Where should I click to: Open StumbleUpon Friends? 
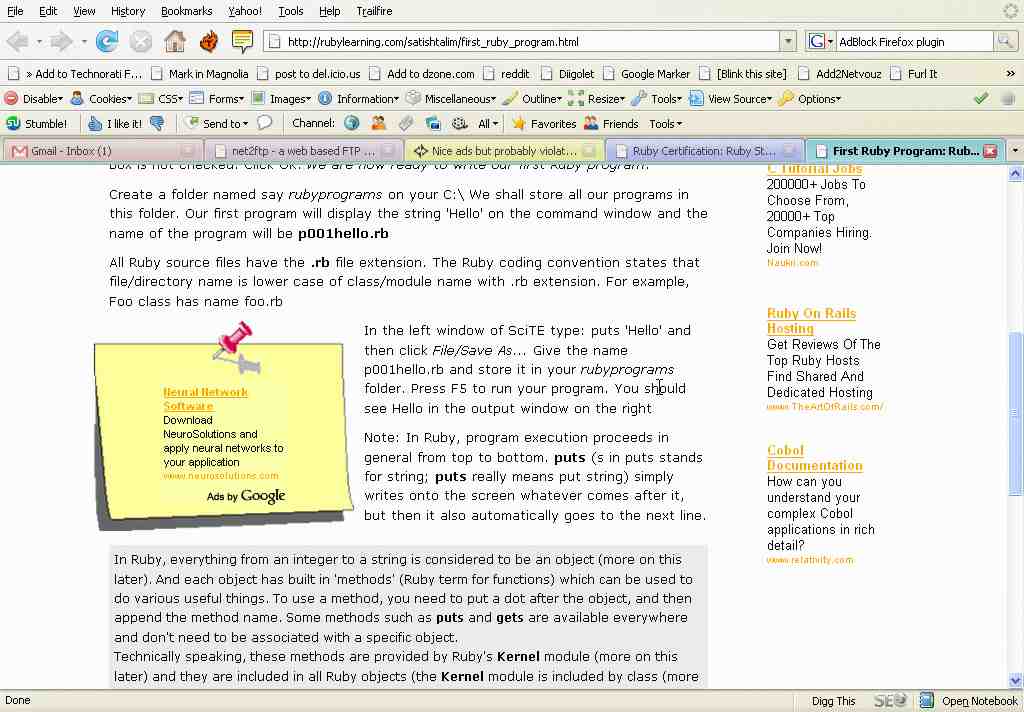611,123
